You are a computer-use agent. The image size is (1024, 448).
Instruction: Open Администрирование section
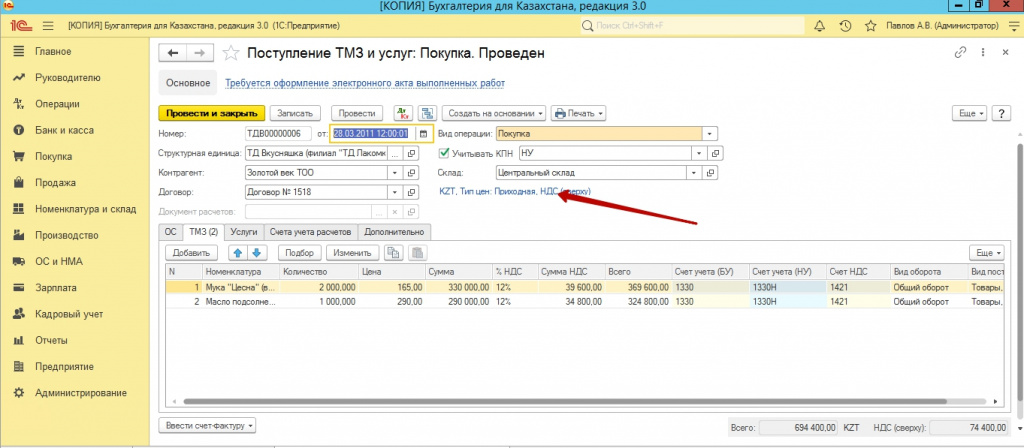pos(81,392)
